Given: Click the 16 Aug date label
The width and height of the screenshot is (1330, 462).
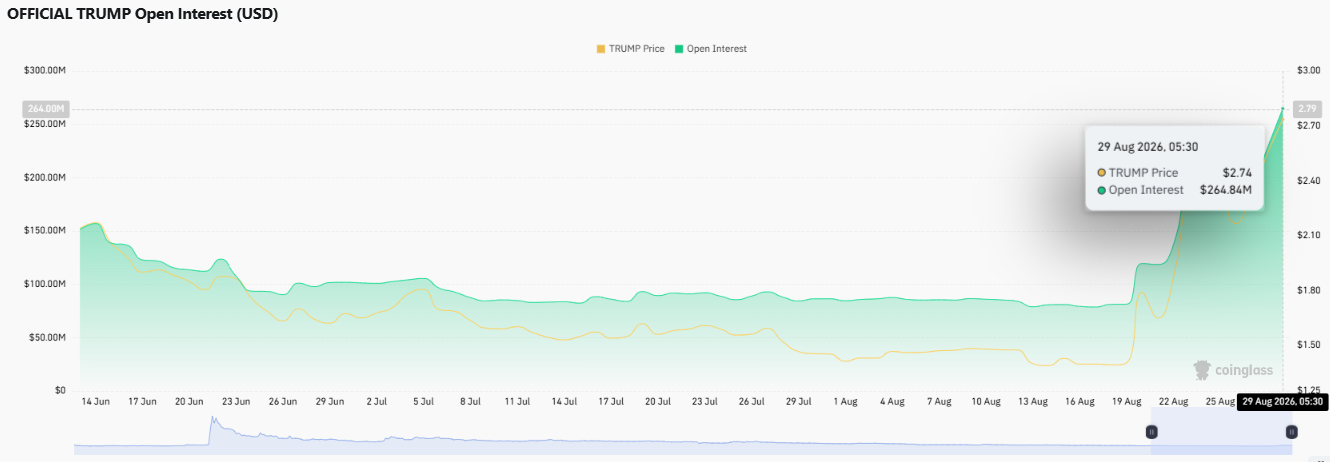Looking at the screenshot, I should click(x=1079, y=401).
